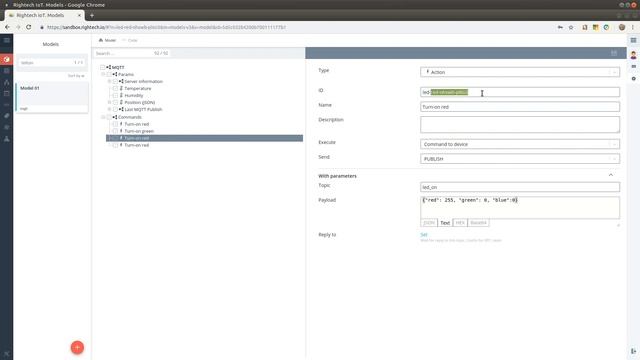The image size is (640, 360).
Task: Check the Turn-on green checkbox
Action: click(115, 131)
